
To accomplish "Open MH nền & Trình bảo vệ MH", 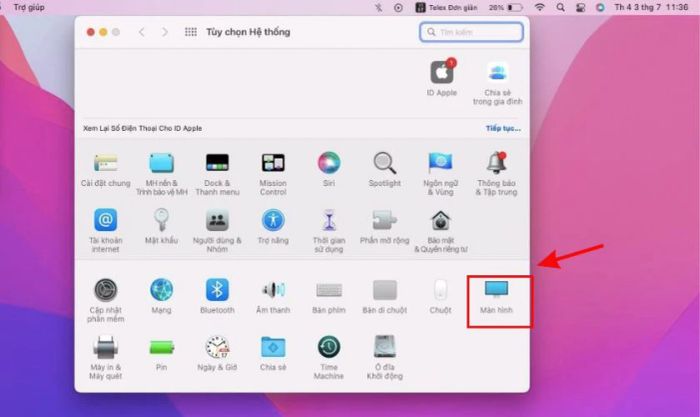I will coord(161,174).
